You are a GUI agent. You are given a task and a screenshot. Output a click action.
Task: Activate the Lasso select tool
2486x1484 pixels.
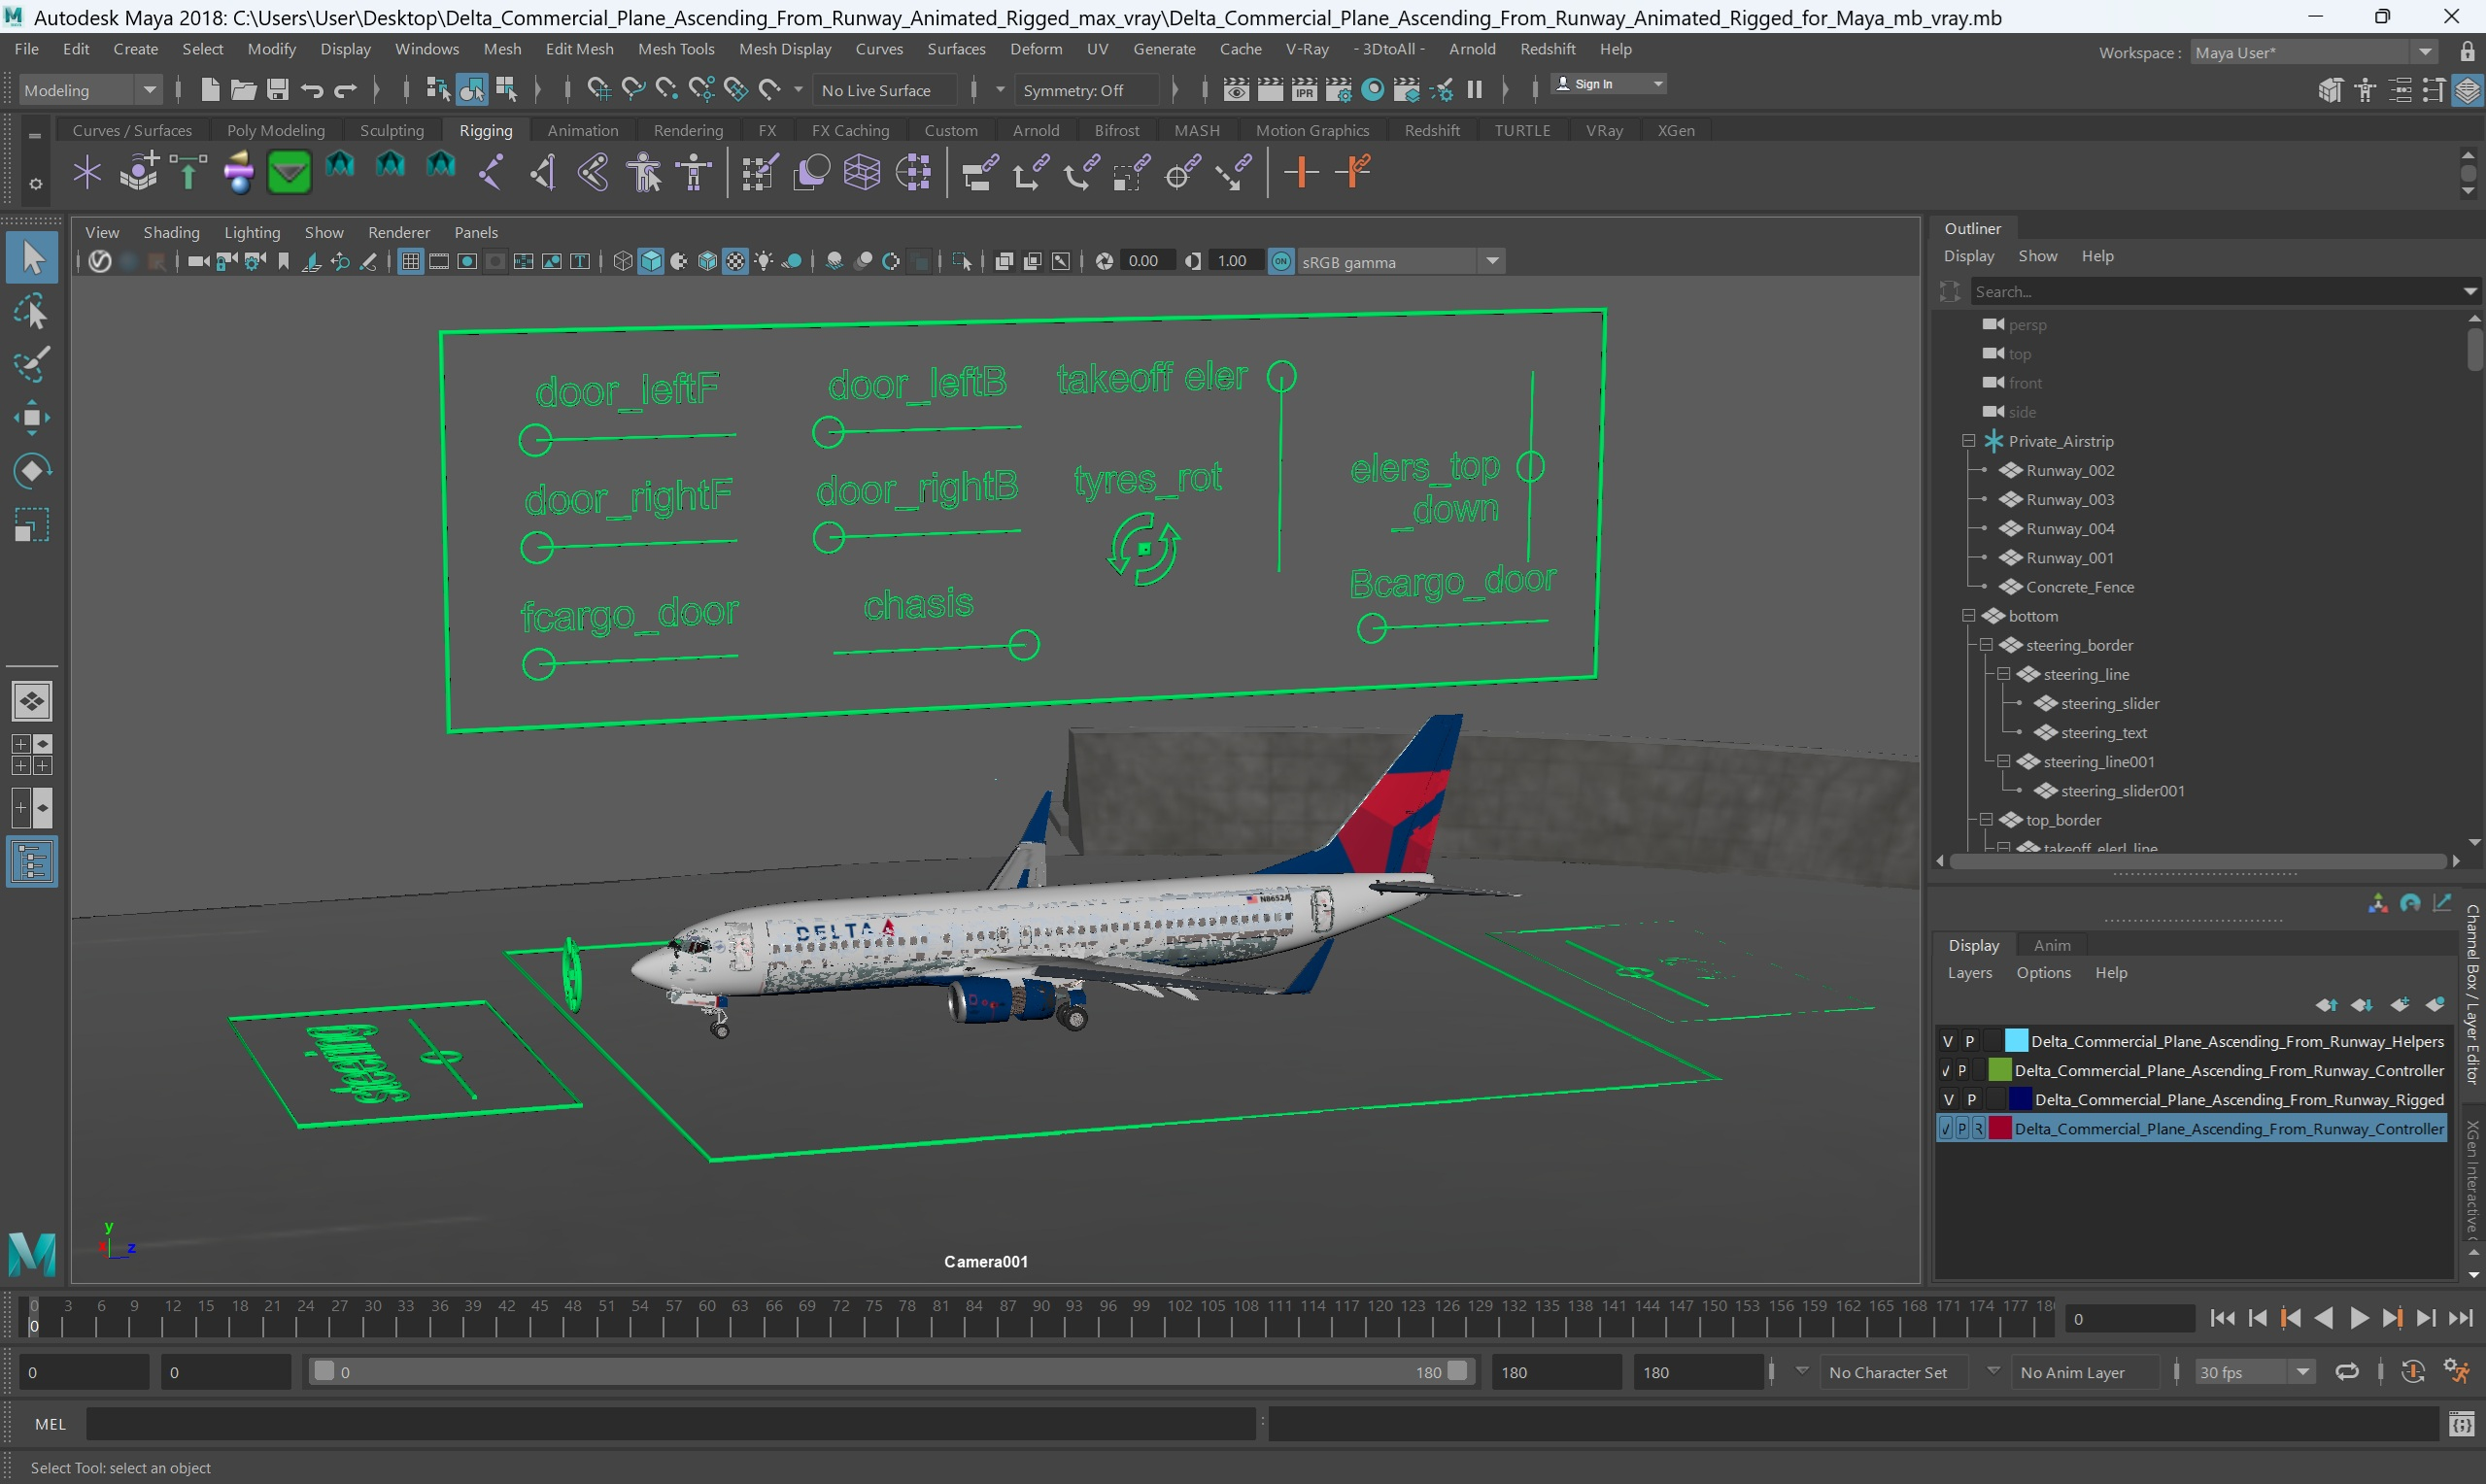click(x=32, y=312)
